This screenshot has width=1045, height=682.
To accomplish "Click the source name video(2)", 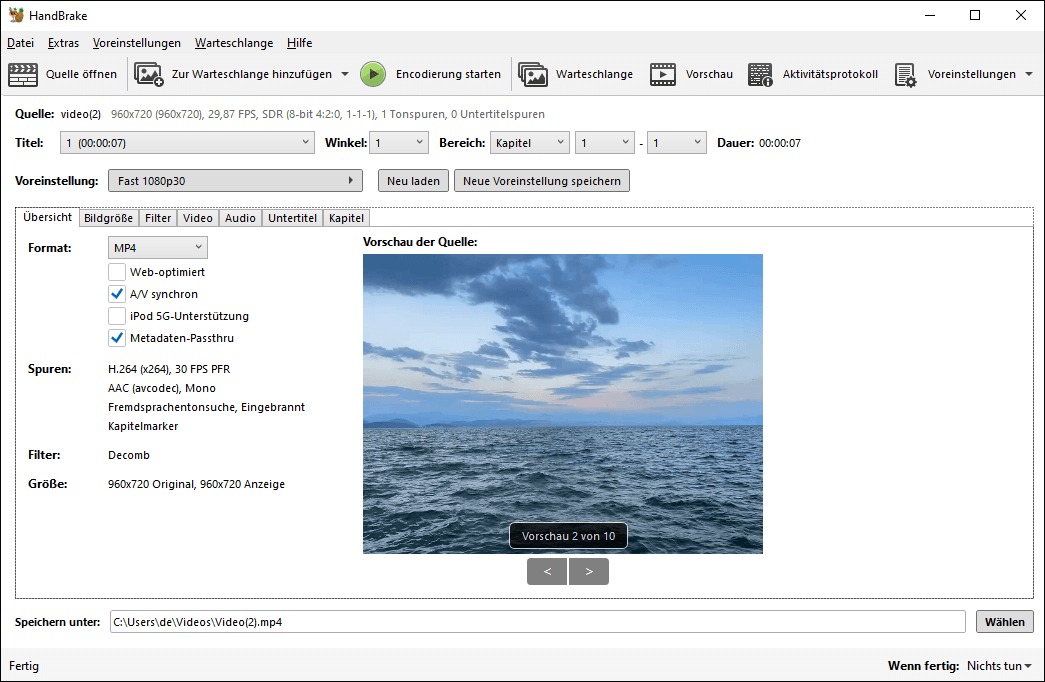I will point(81,114).
